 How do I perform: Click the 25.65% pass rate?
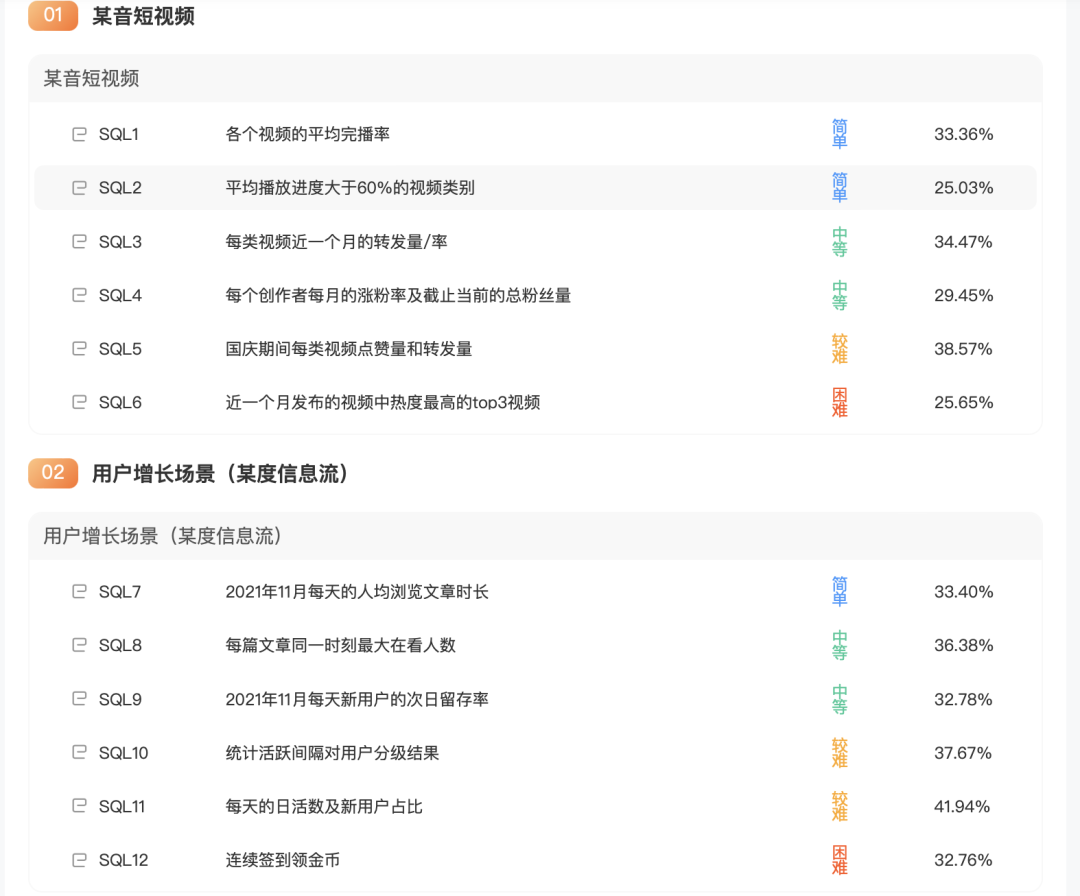(964, 402)
